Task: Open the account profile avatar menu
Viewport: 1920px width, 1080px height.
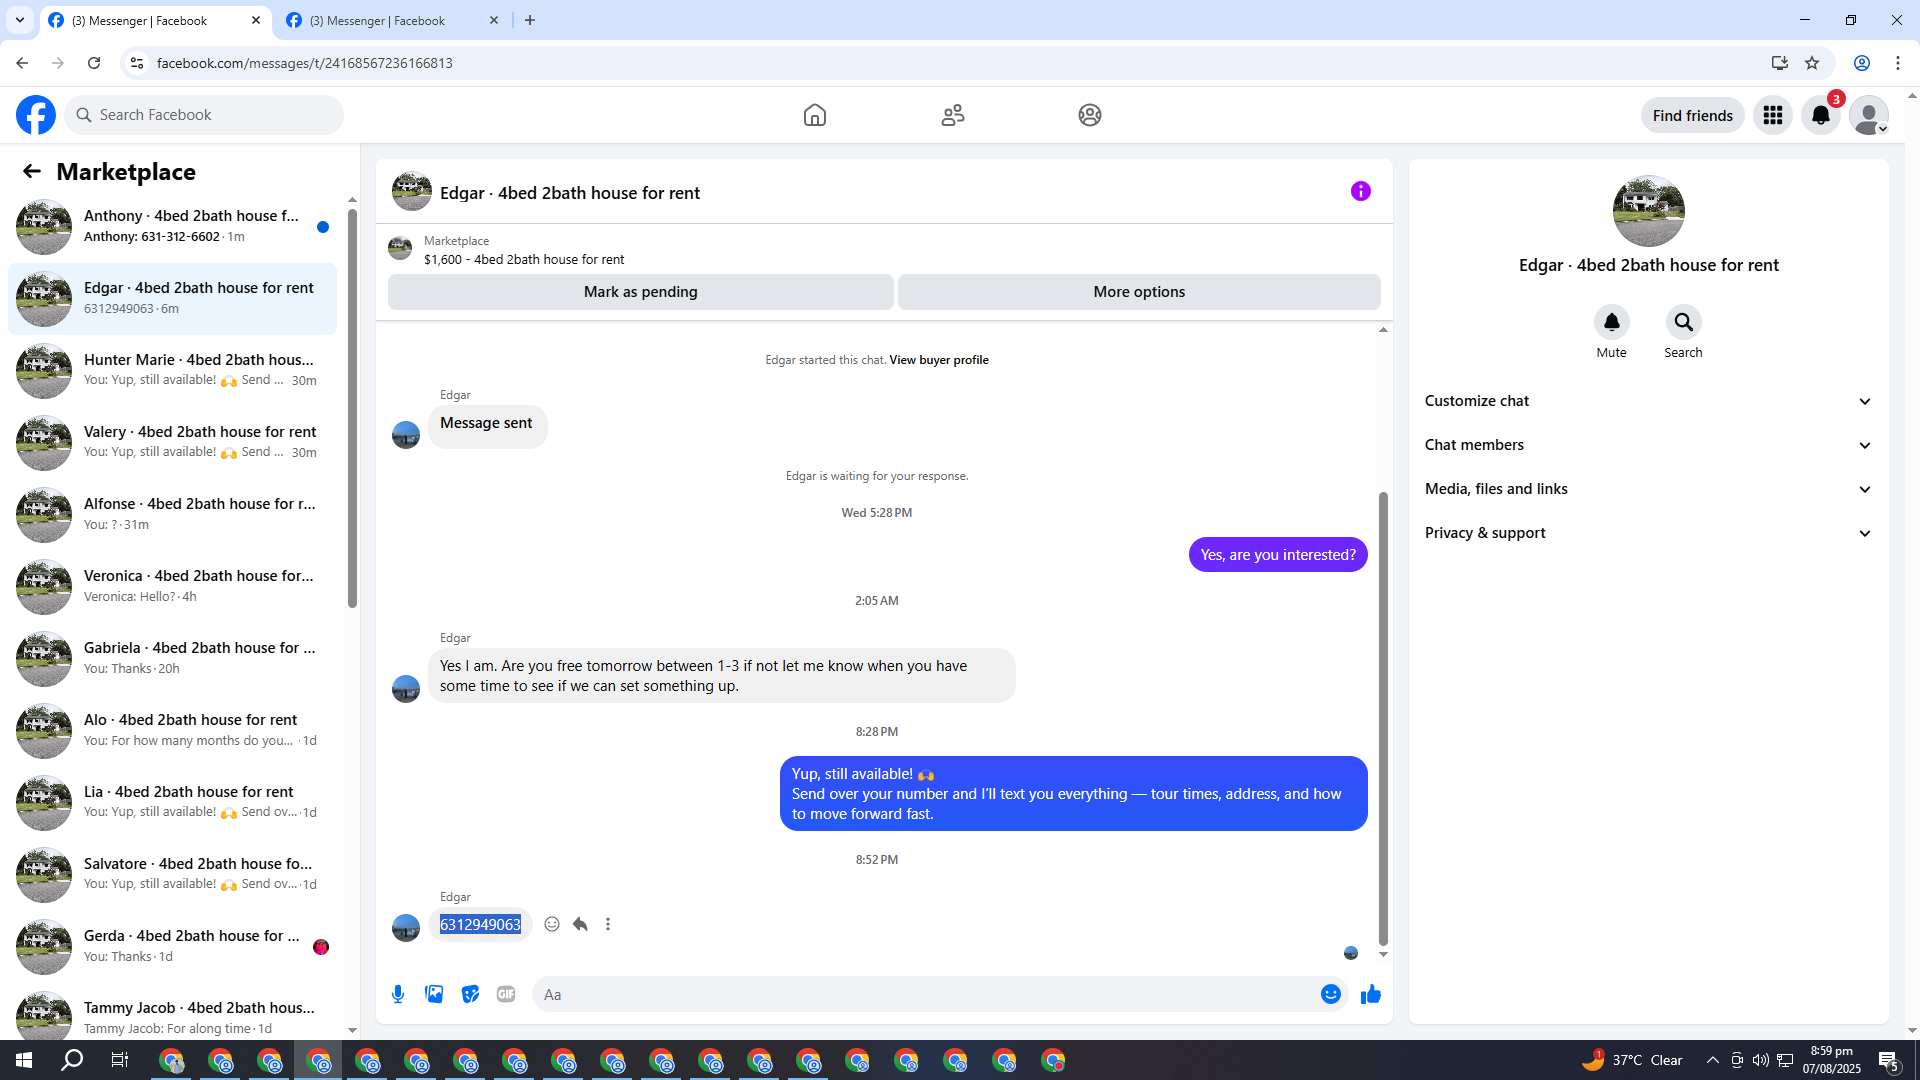Action: pyautogui.click(x=1869, y=115)
